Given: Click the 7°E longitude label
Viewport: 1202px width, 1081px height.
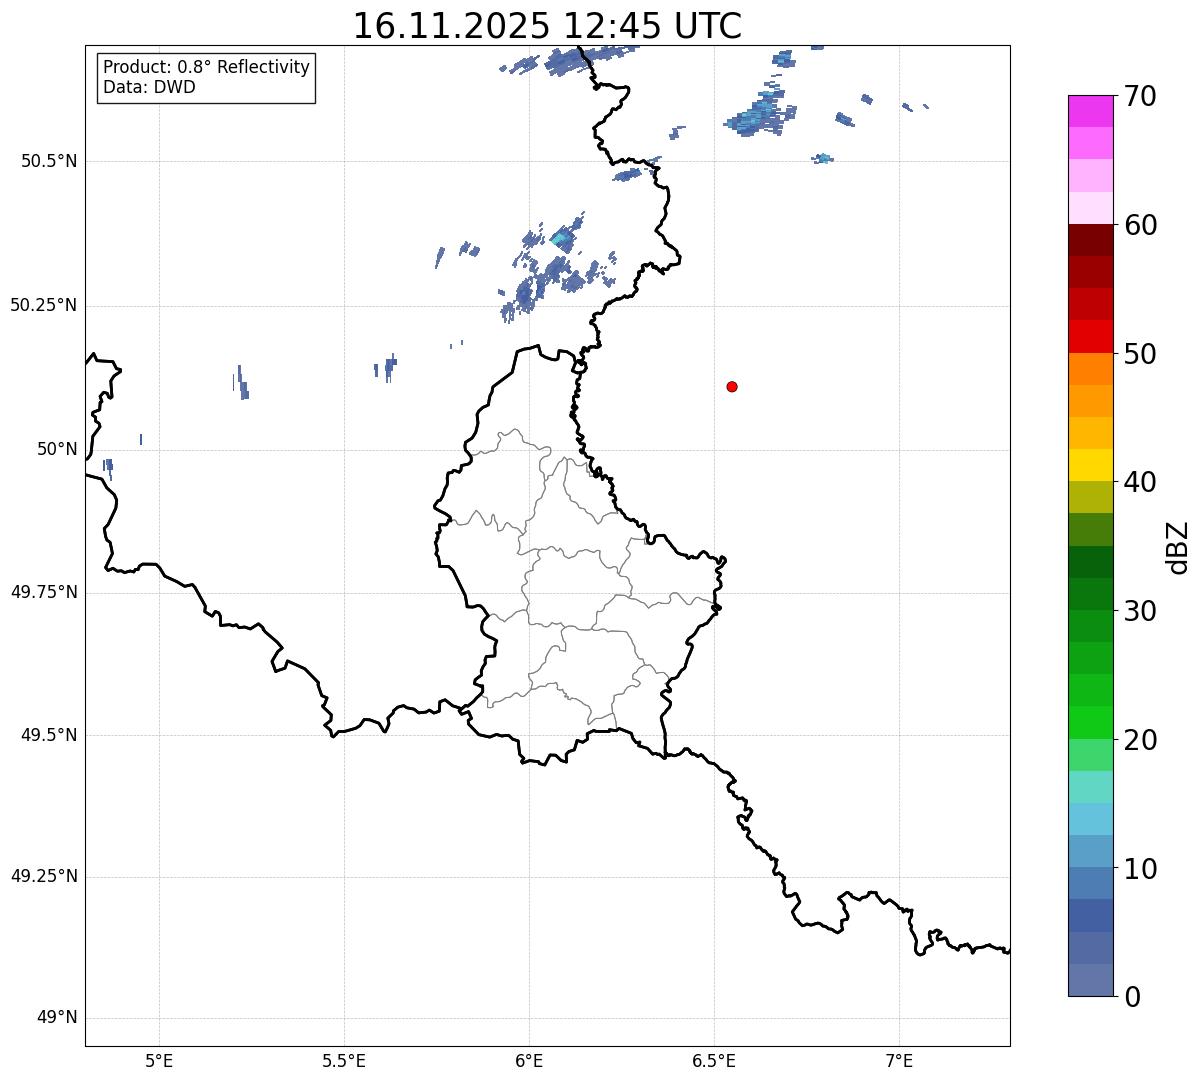Looking at the screenshot, I should [899, 1060].
